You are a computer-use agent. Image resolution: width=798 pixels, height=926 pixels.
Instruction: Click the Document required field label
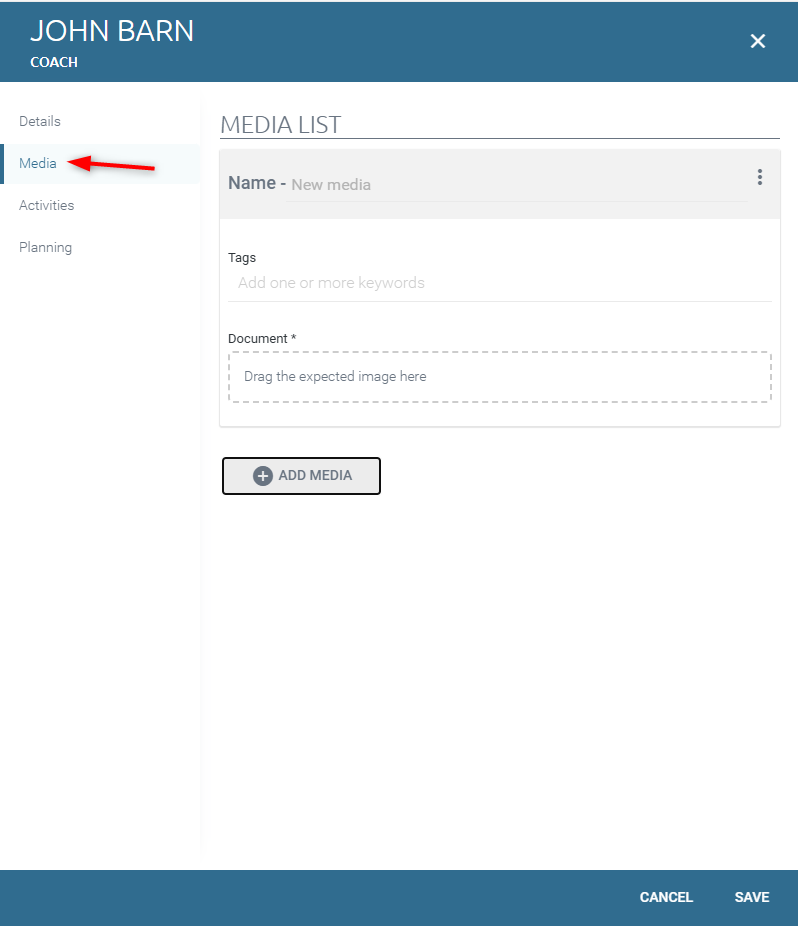point(262,339)
